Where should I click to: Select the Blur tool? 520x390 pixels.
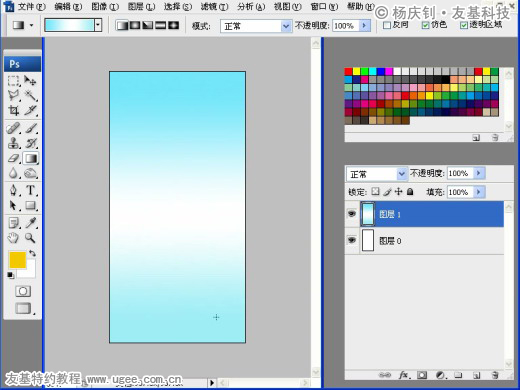[13, 173]
